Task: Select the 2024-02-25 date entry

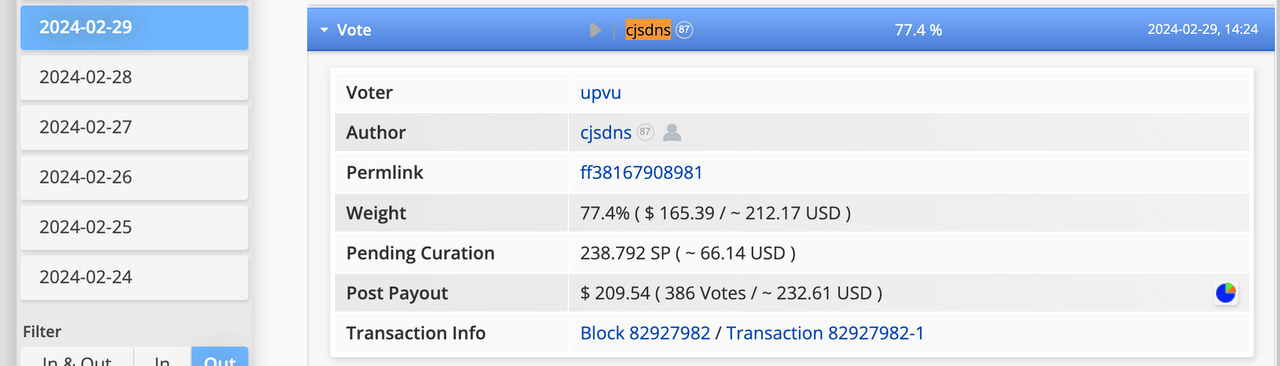Action: (x=134, y=227)
